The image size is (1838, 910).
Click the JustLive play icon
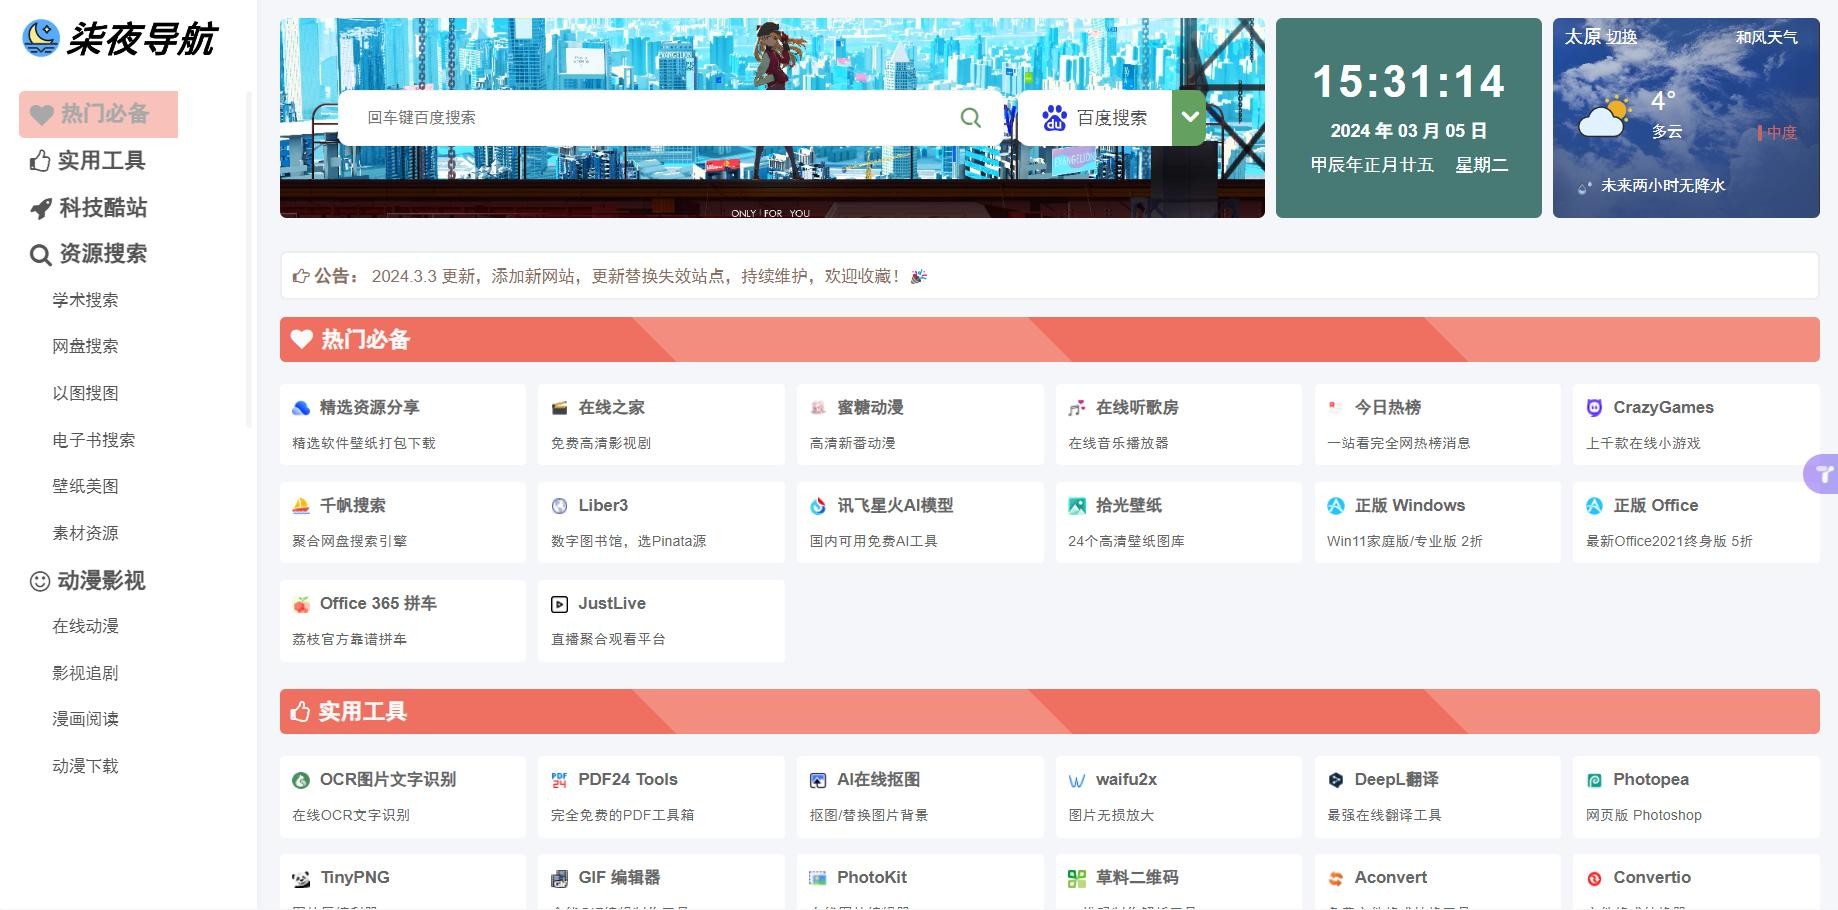point(559,604)
